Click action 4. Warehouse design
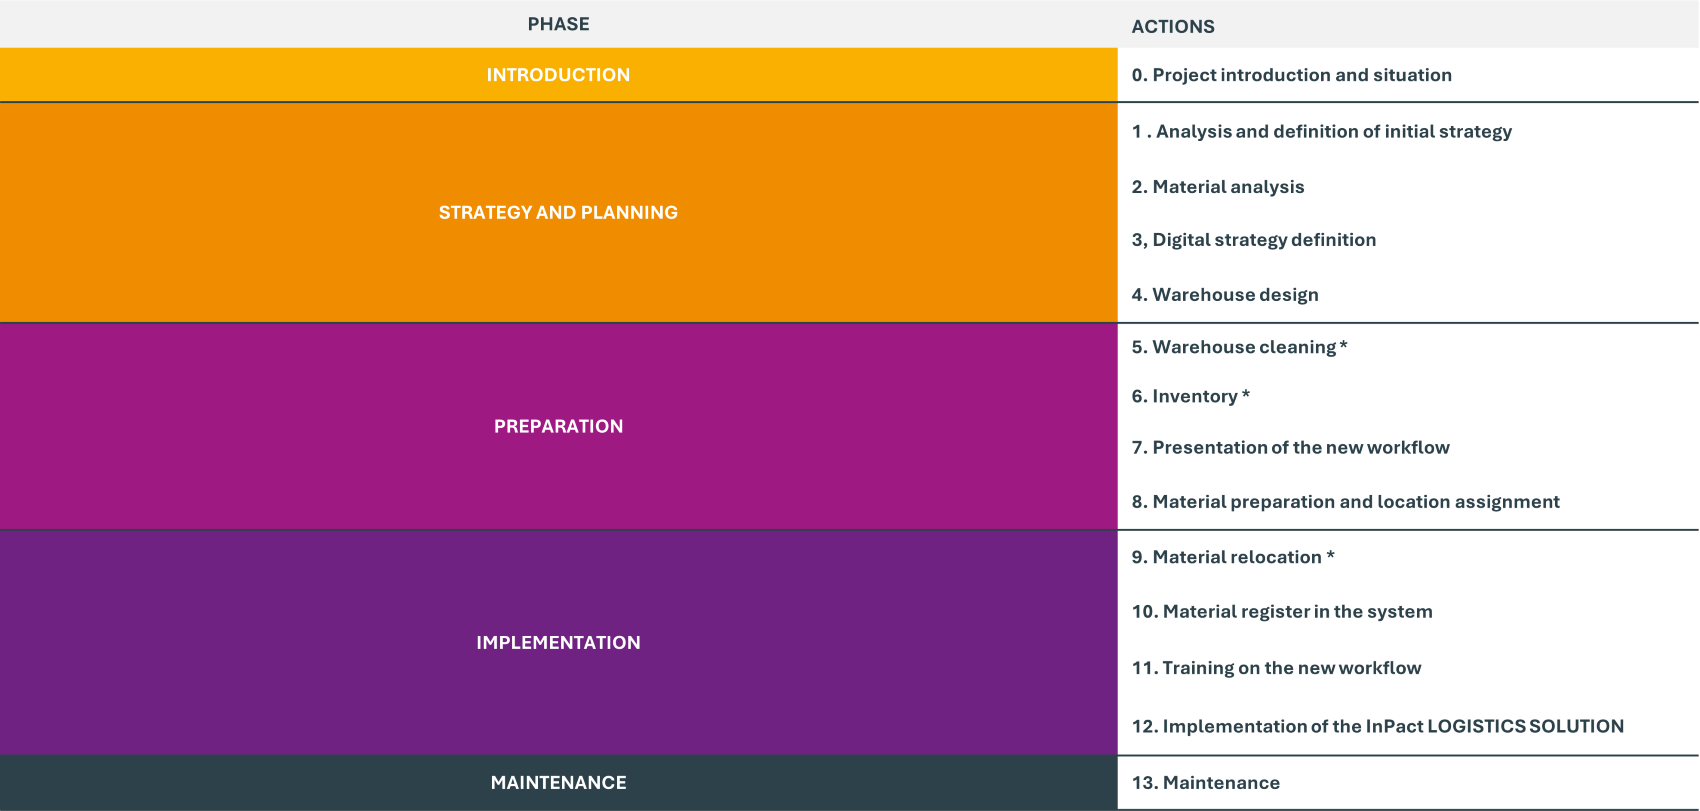Image resolution: width=1700 pixels, height=811 pixels. 1225,295
